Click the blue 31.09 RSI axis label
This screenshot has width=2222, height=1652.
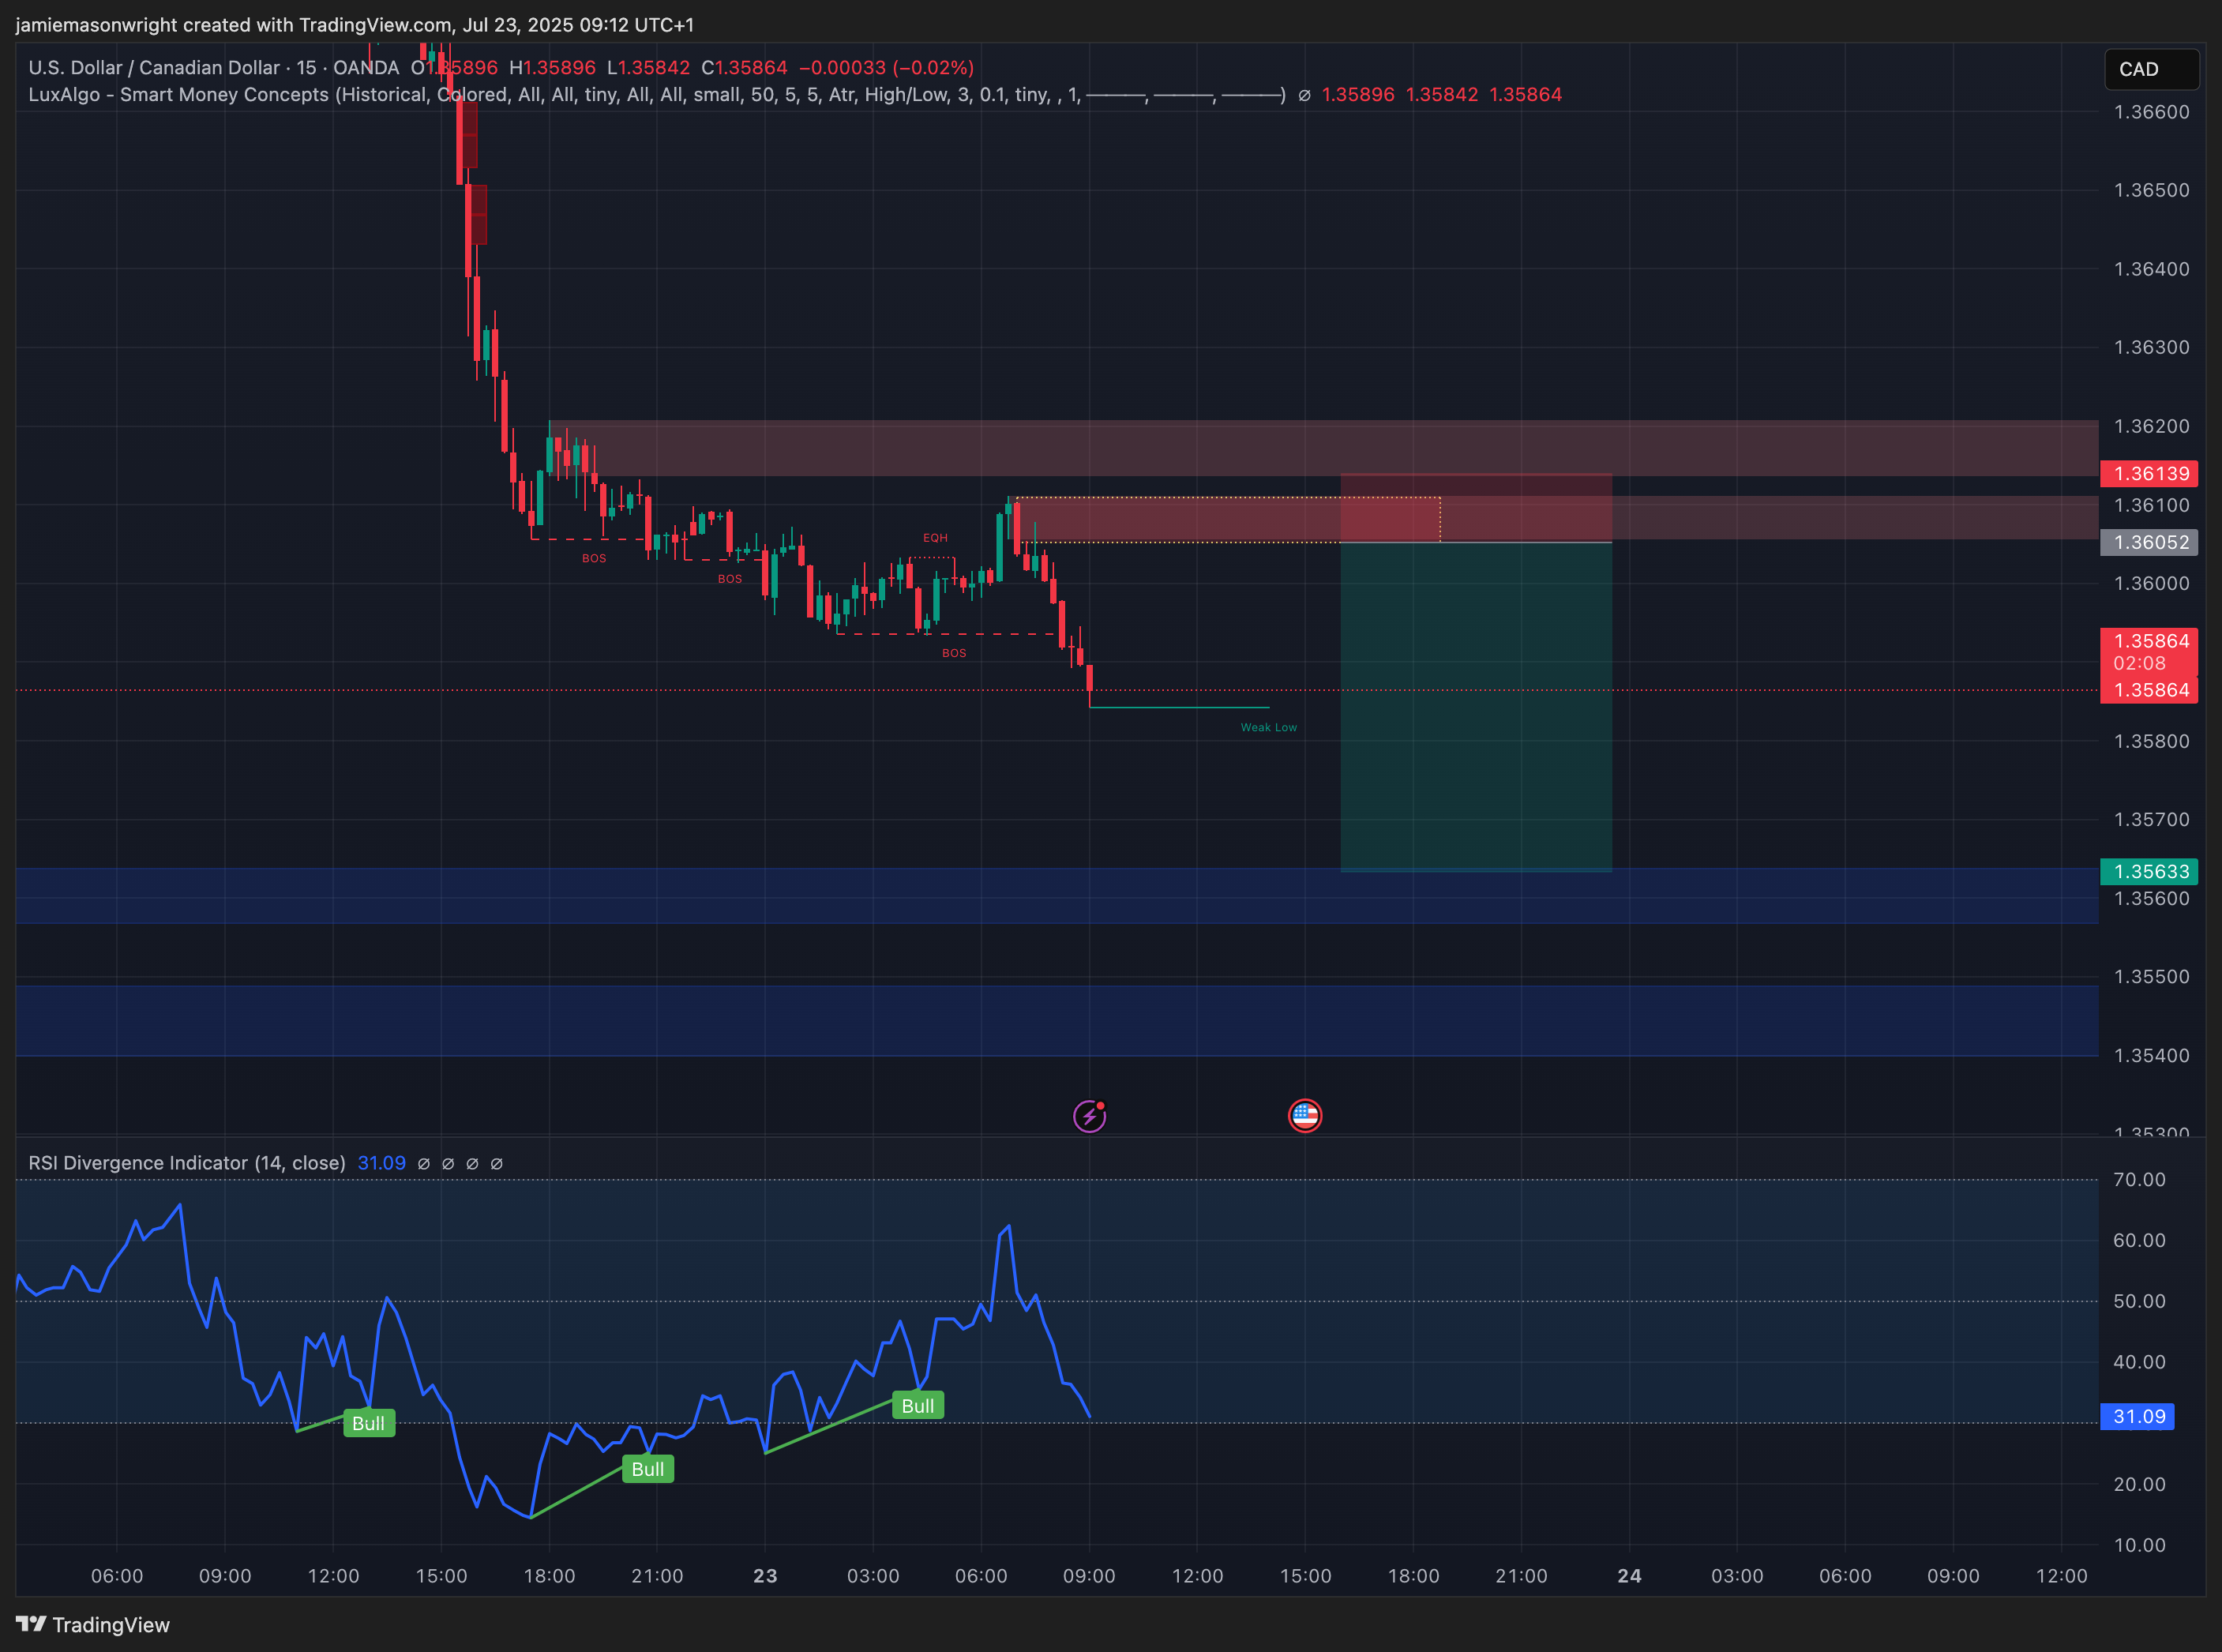pyautogui.click(x=2137, y=1416)
